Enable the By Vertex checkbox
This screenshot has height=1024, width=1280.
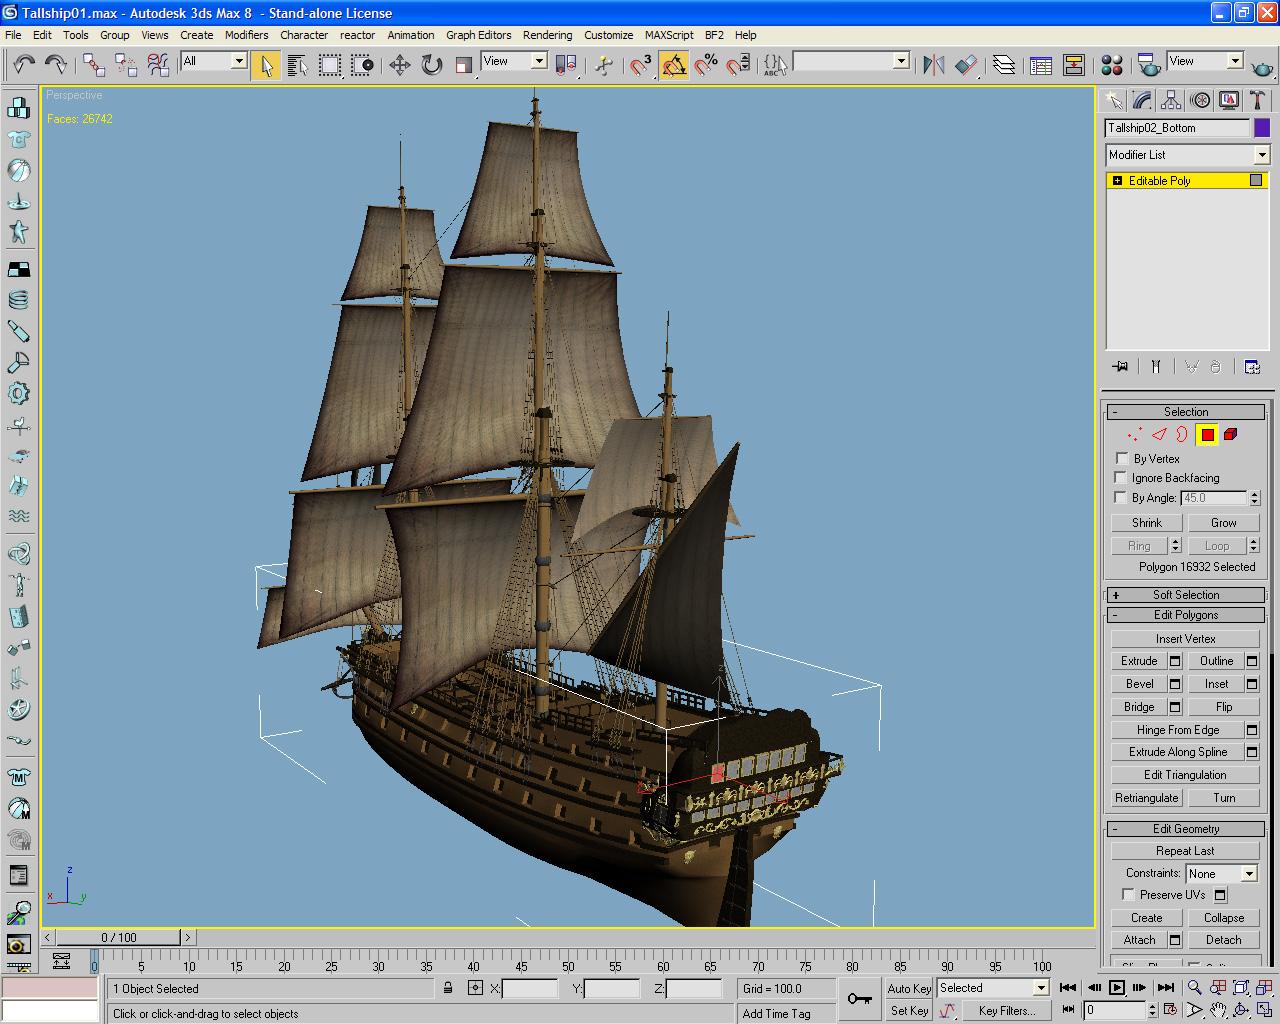[1122, 458]
